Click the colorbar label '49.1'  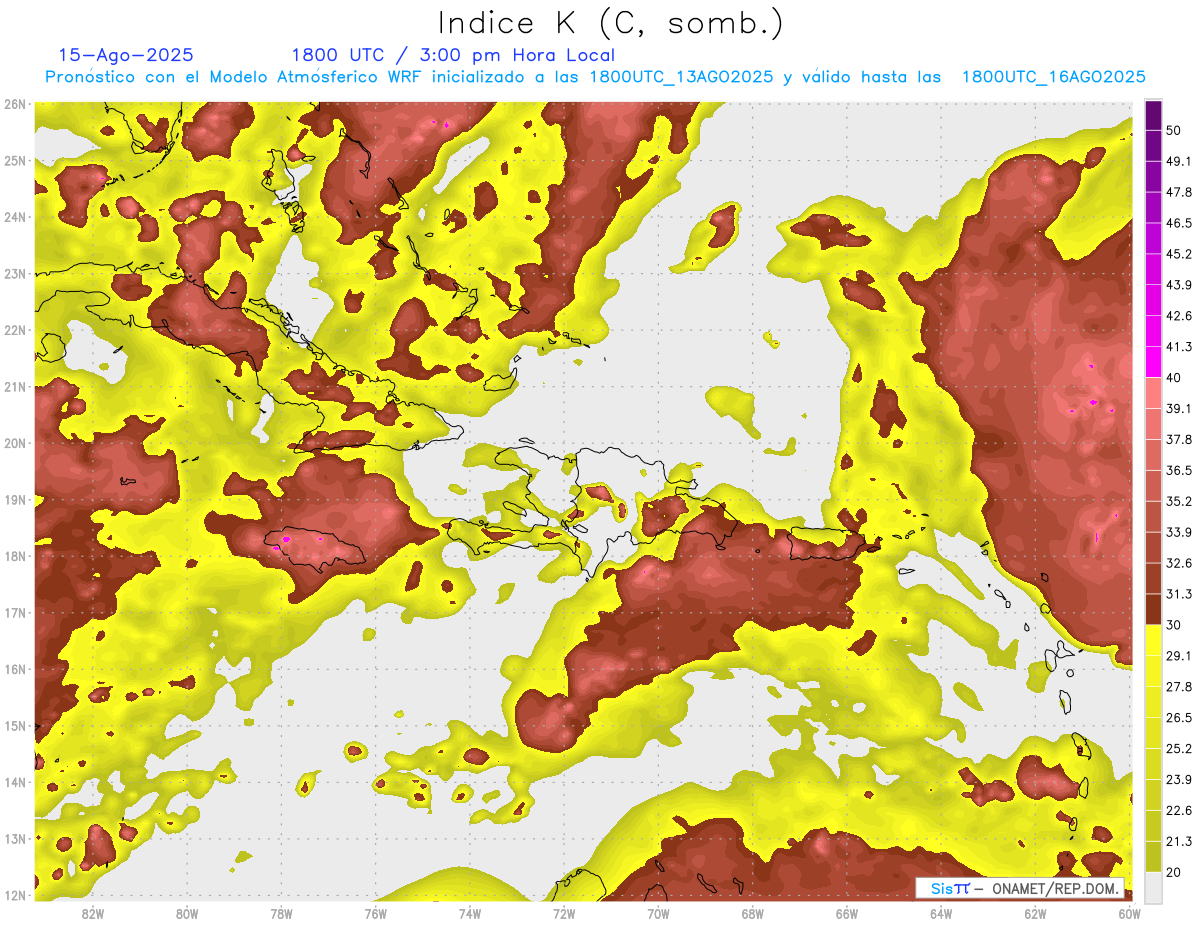coord(1179,161)
